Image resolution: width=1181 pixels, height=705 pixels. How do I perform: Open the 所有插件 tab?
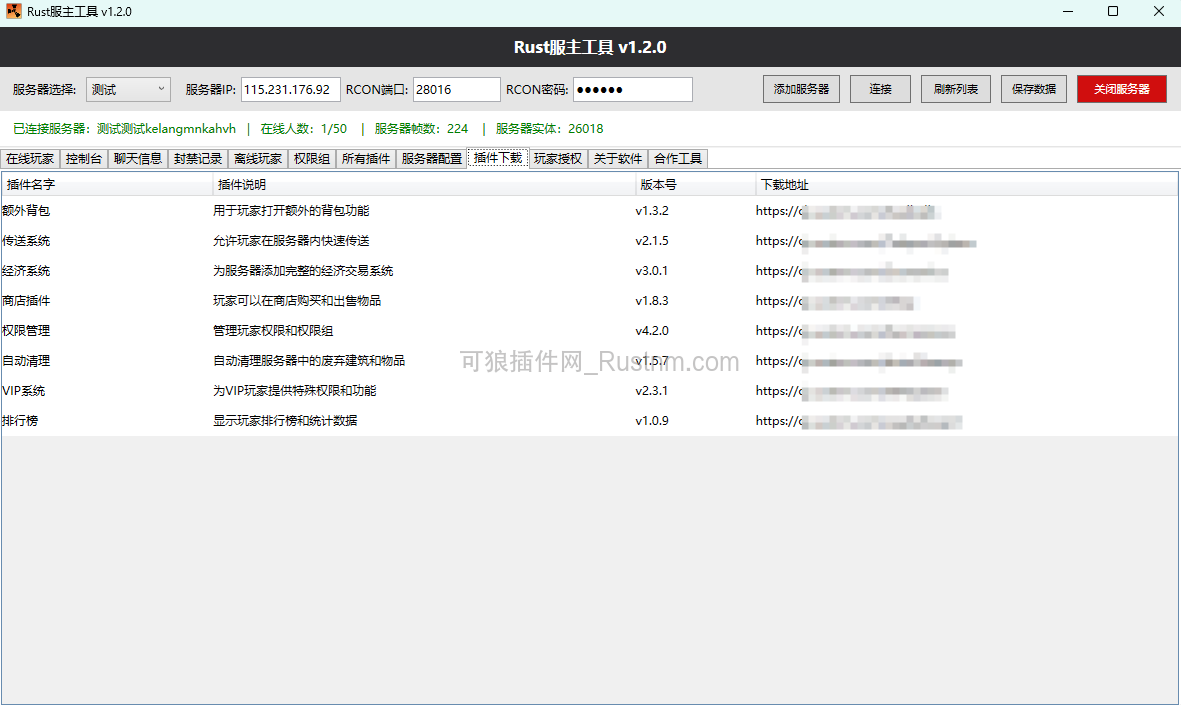(365, 158)
